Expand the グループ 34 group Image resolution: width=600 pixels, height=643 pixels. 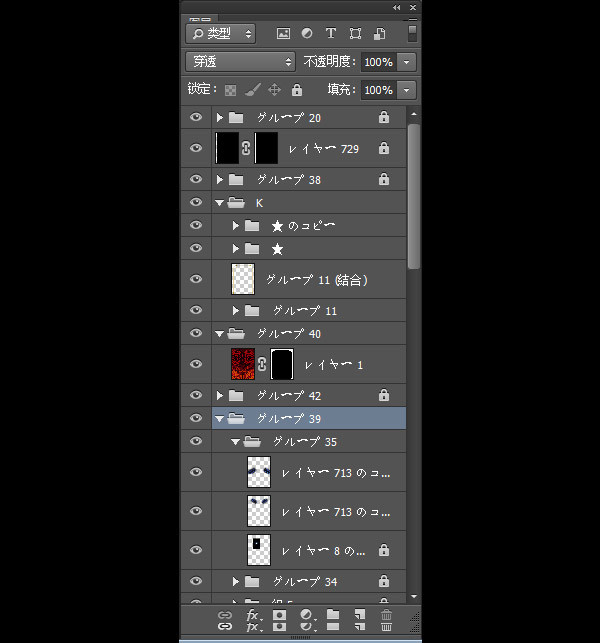pos(235,581)
